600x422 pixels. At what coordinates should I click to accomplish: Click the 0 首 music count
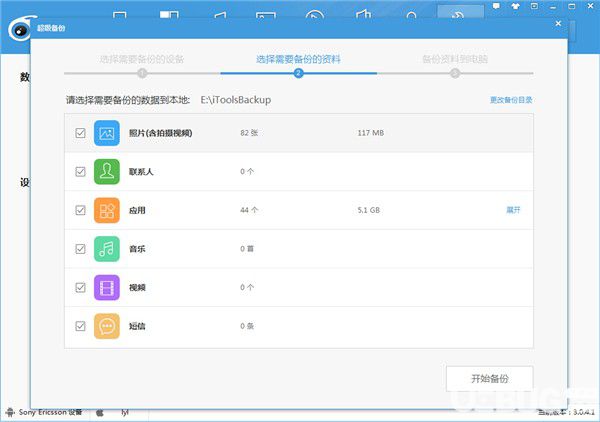pos(247,249)
